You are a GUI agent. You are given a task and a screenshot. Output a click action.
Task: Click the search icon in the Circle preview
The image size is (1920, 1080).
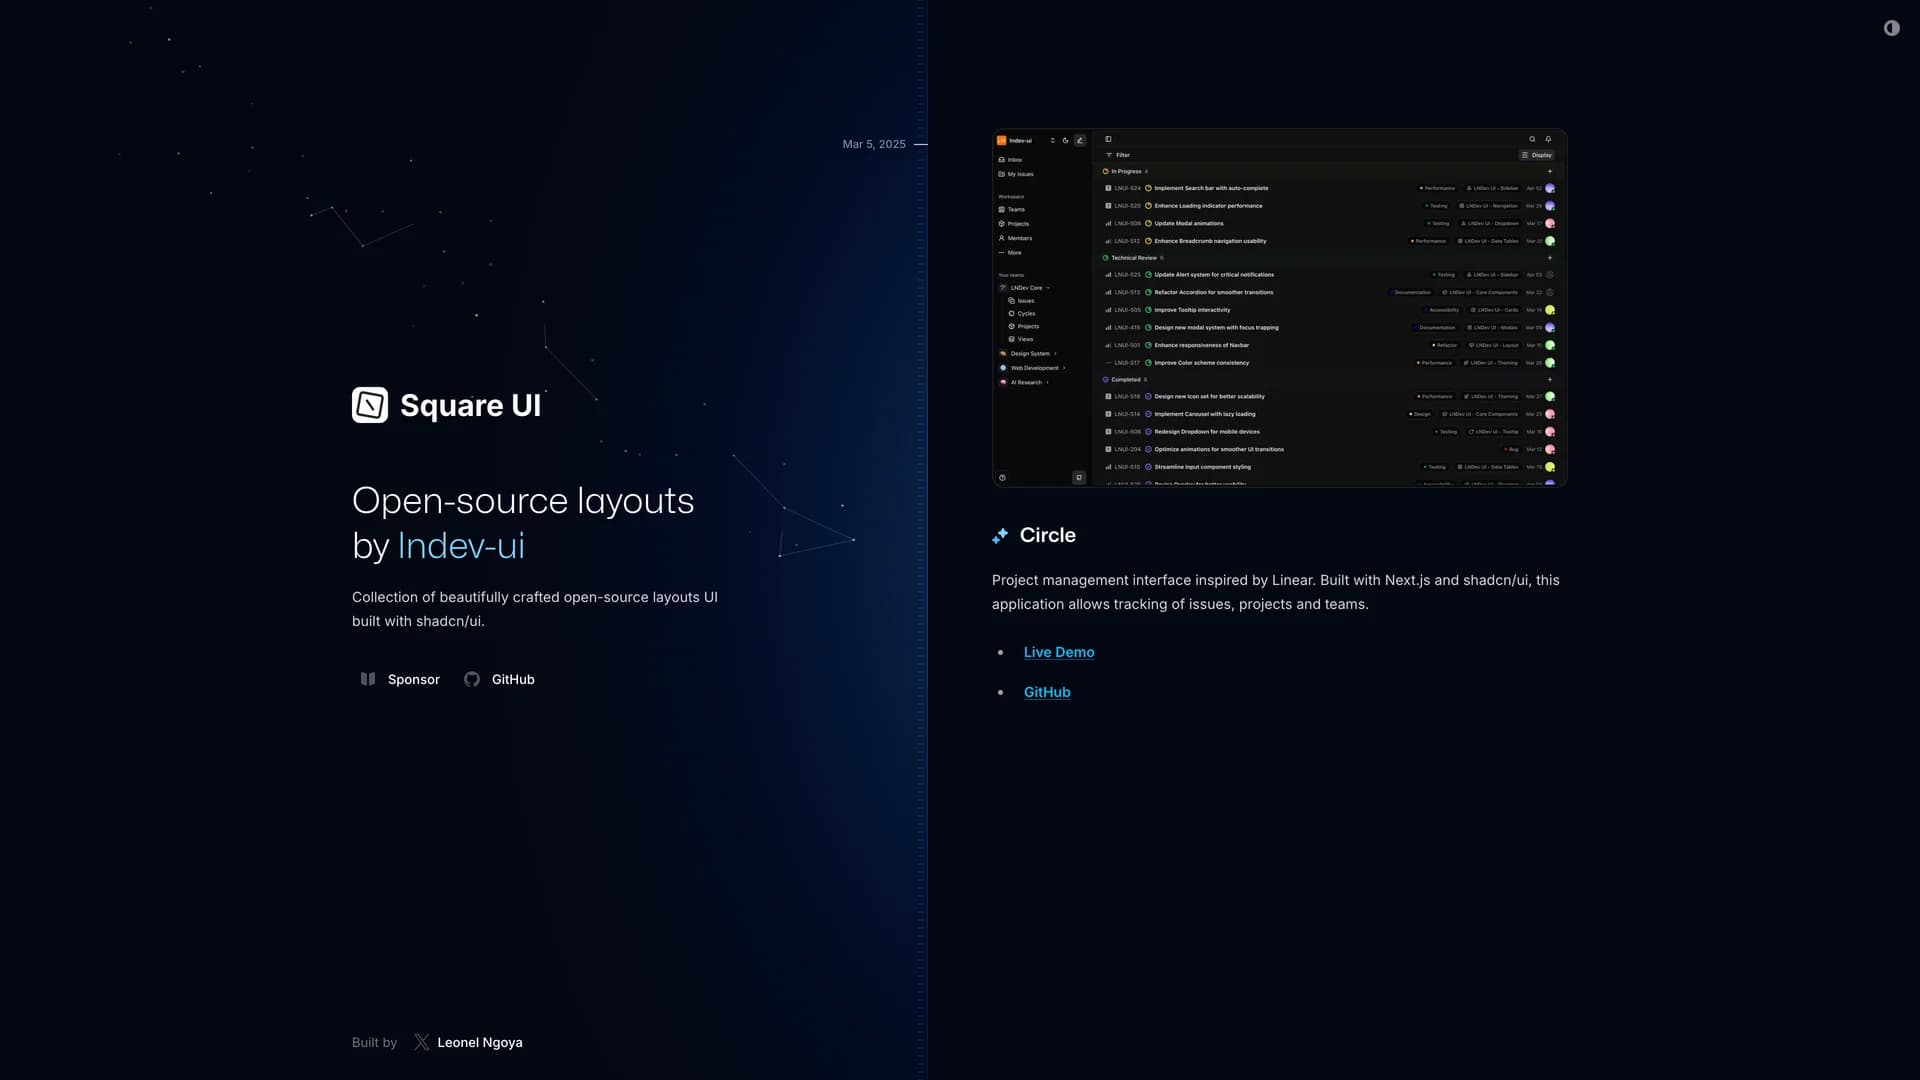coord(1532,139)
